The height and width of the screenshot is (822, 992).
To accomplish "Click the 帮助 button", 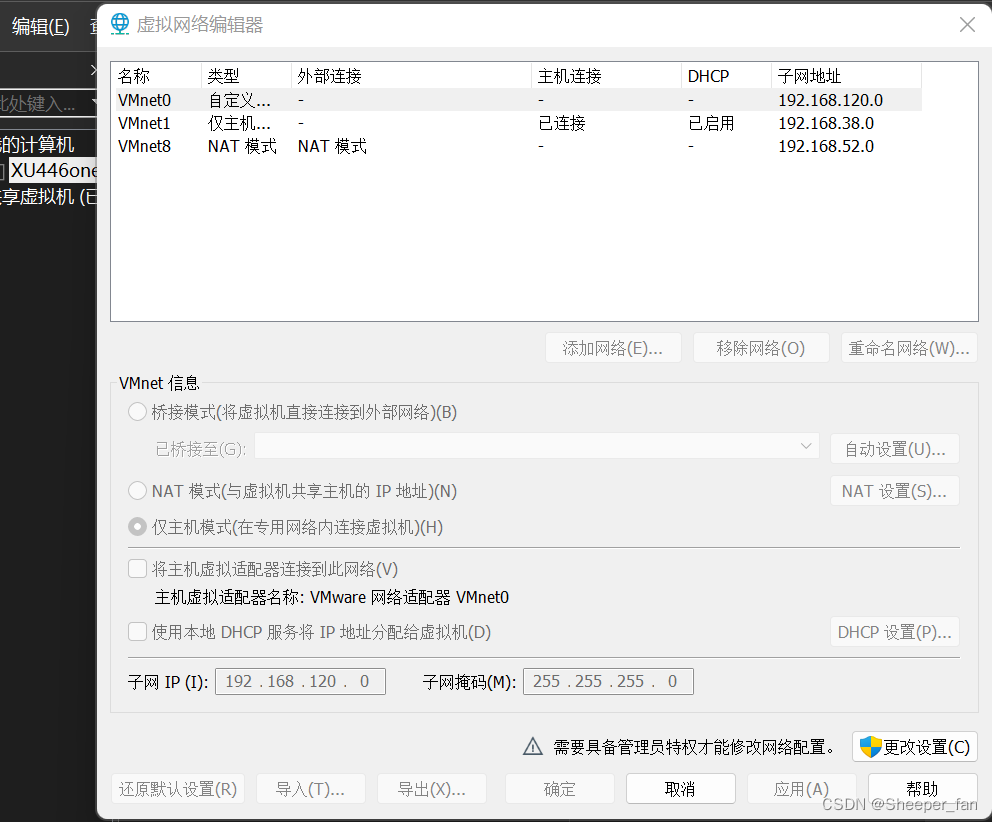I will pos(922,788).
